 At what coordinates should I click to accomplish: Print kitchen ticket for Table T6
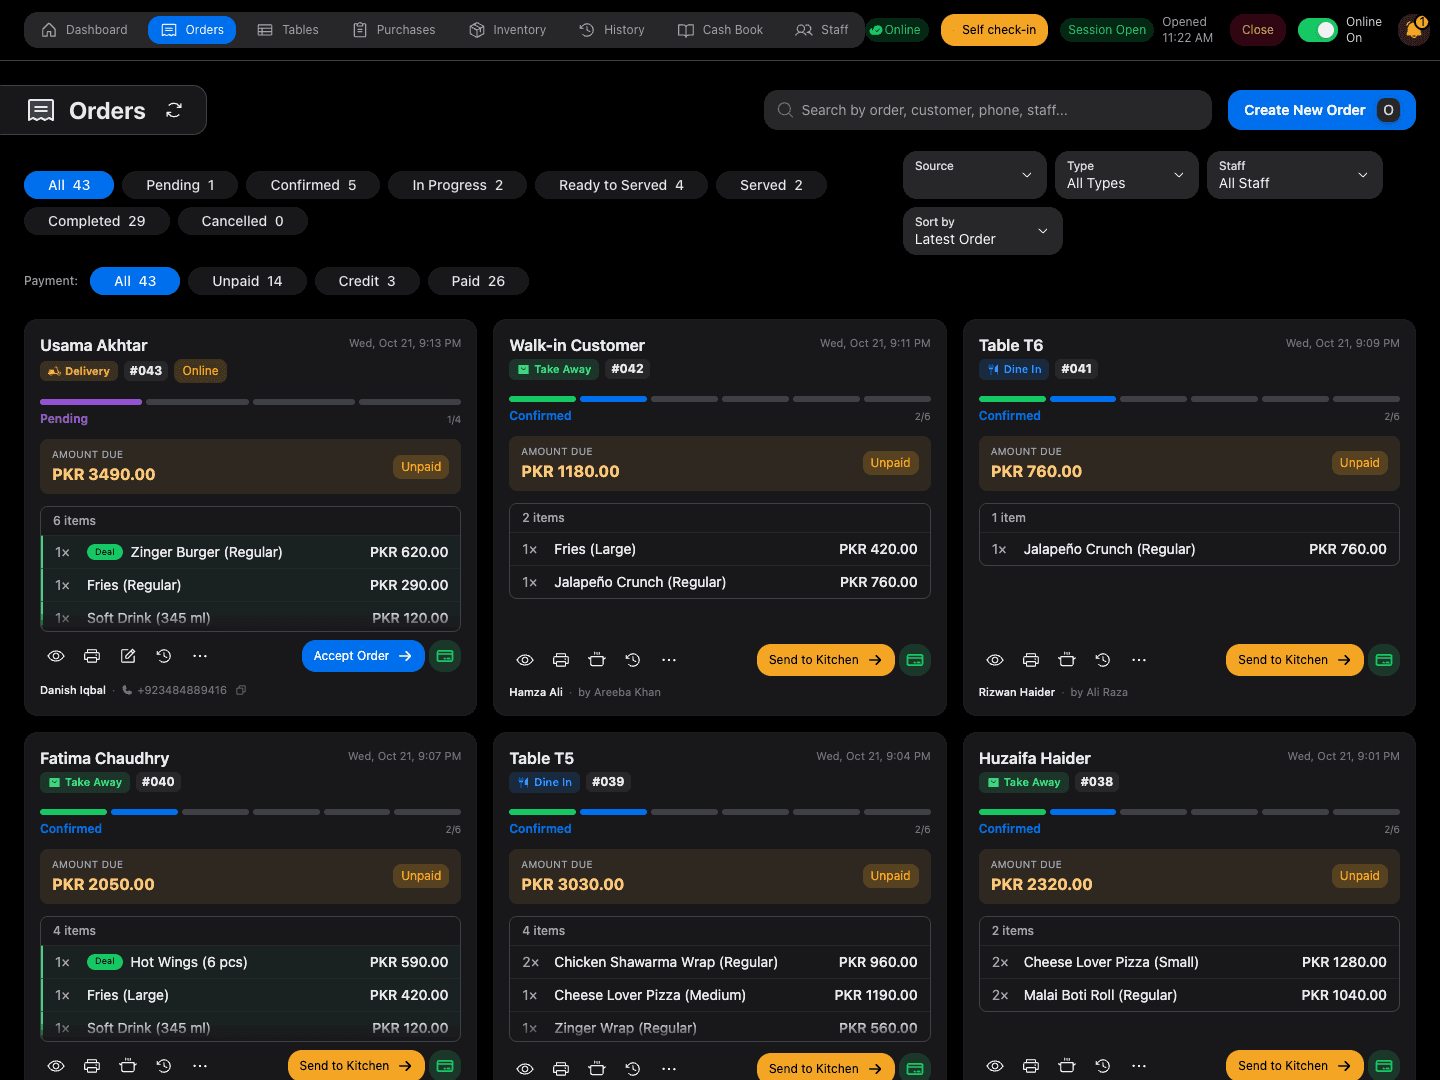point(1067,660)
